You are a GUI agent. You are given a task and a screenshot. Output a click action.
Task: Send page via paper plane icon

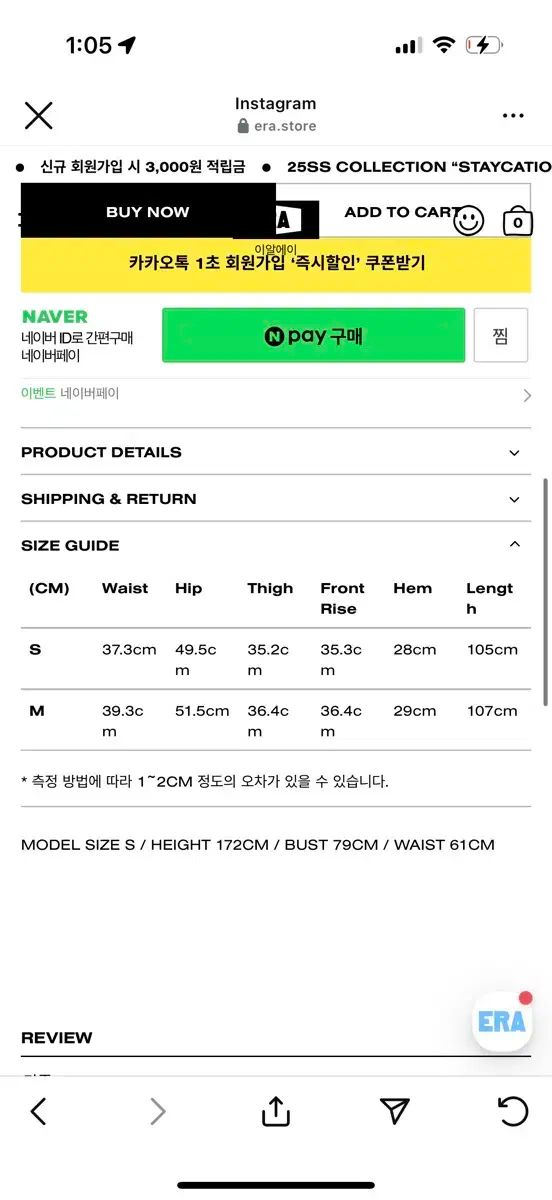click(395, 1110)
